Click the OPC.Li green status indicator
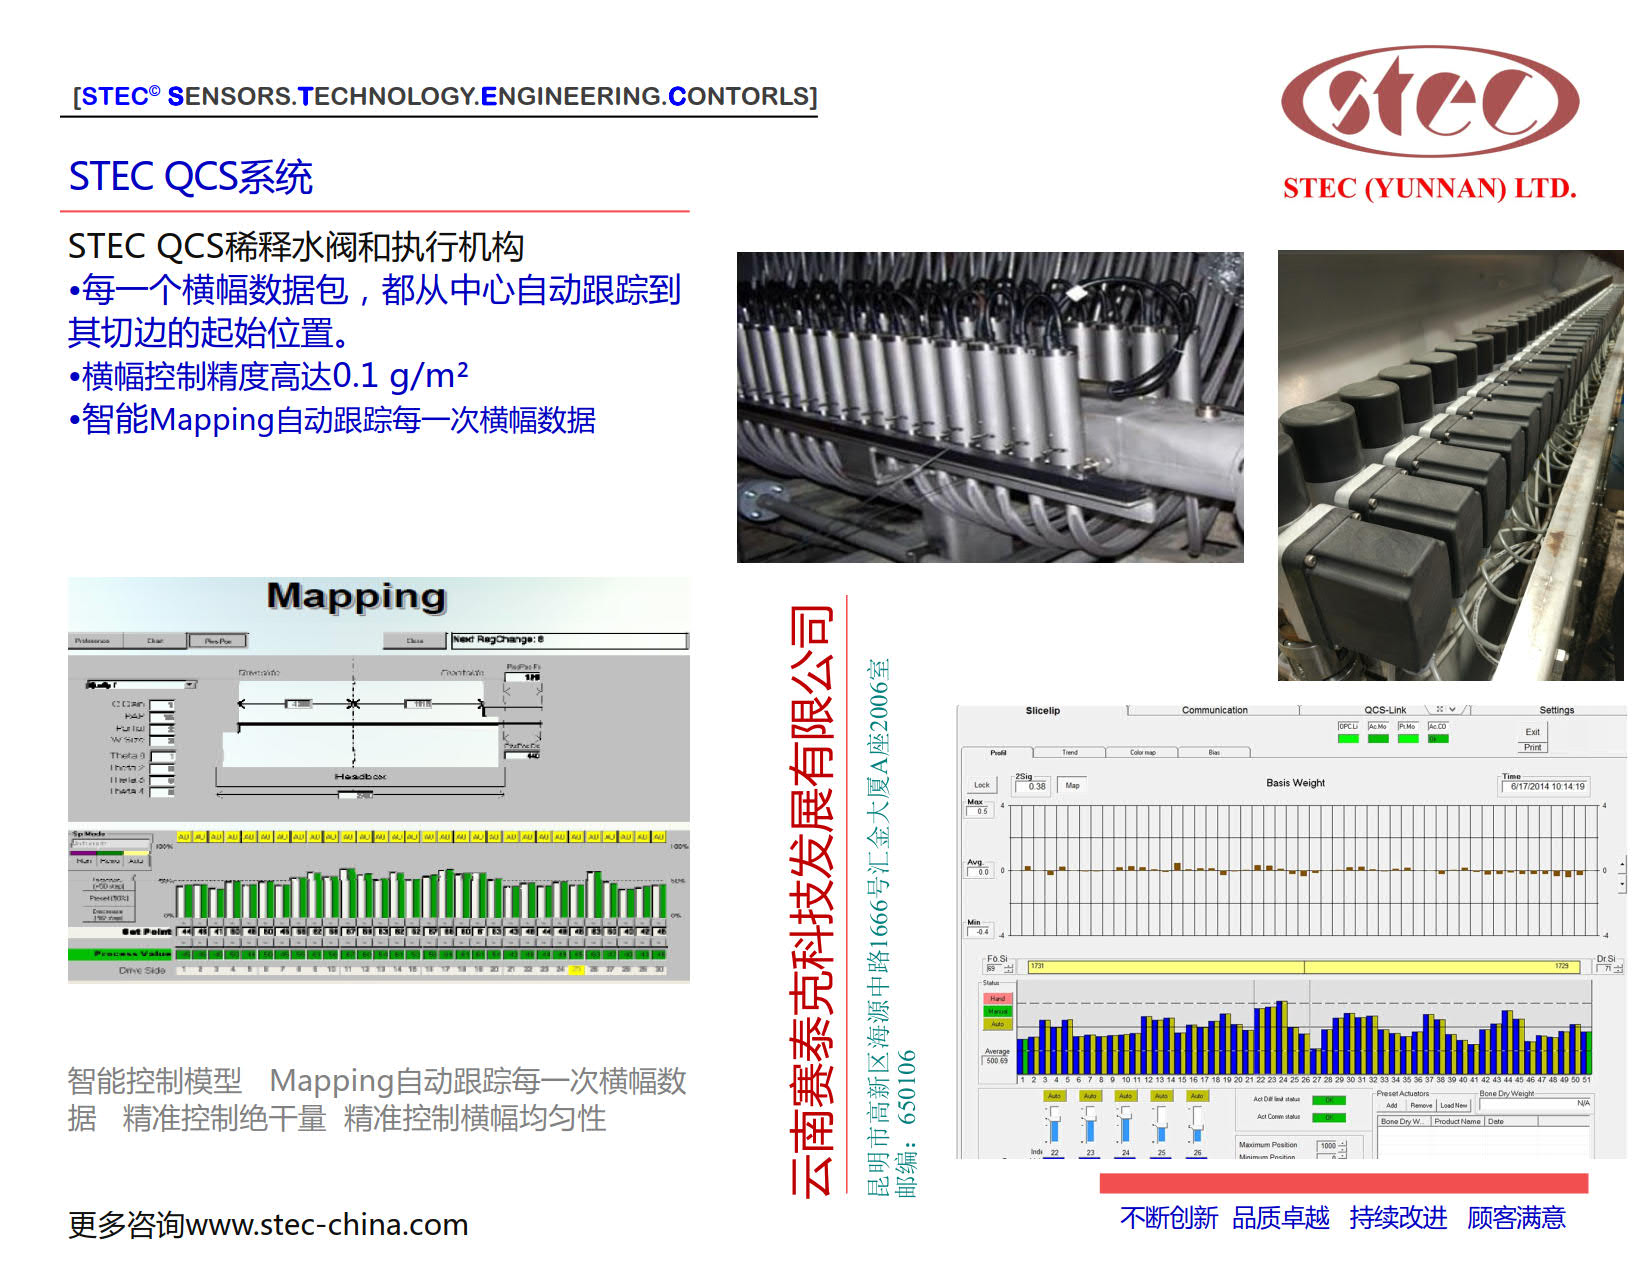The image size is (1650, 1275). click(1348, 738)
